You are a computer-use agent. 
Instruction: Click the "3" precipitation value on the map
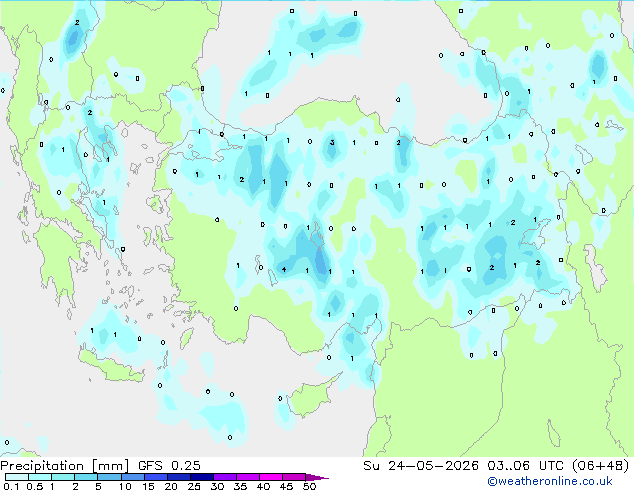click(x=332, y=142)
